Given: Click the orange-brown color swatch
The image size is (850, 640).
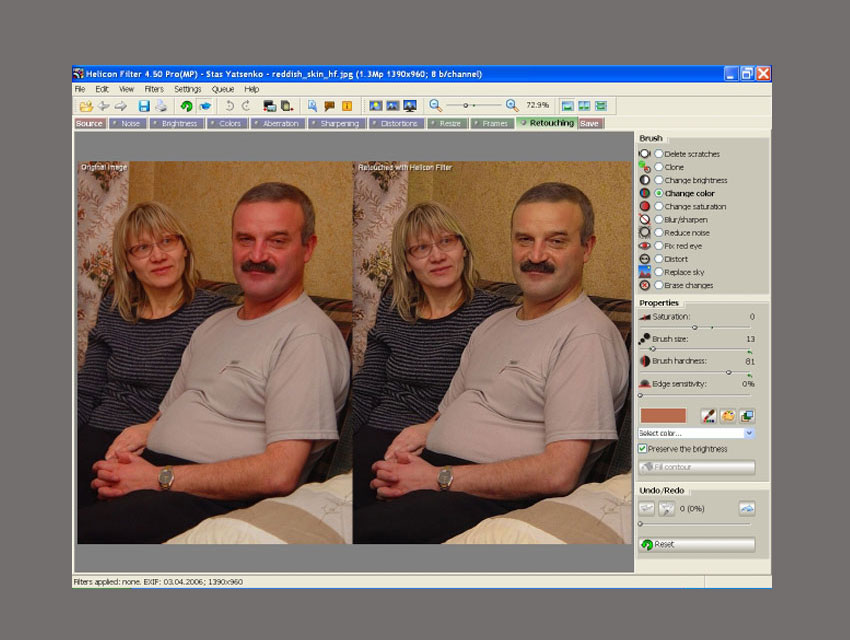Looking at the screenshot, I should pyautogui.click(x=663, y=416).
